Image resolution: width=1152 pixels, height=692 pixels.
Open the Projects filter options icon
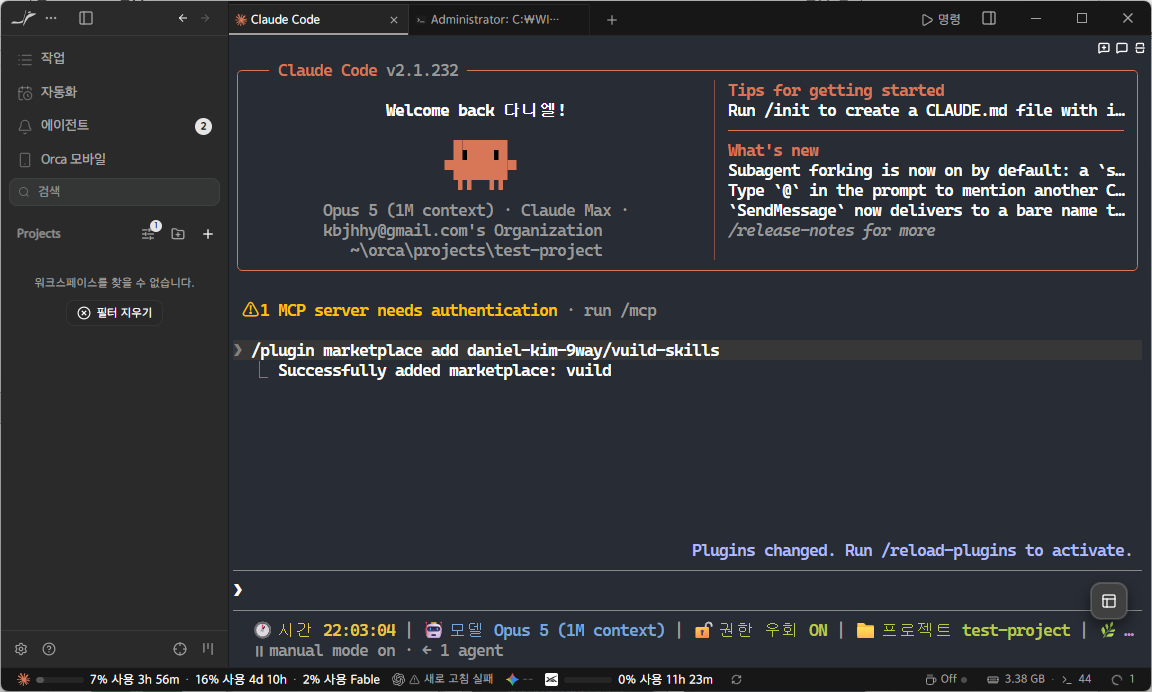[149, 233]
